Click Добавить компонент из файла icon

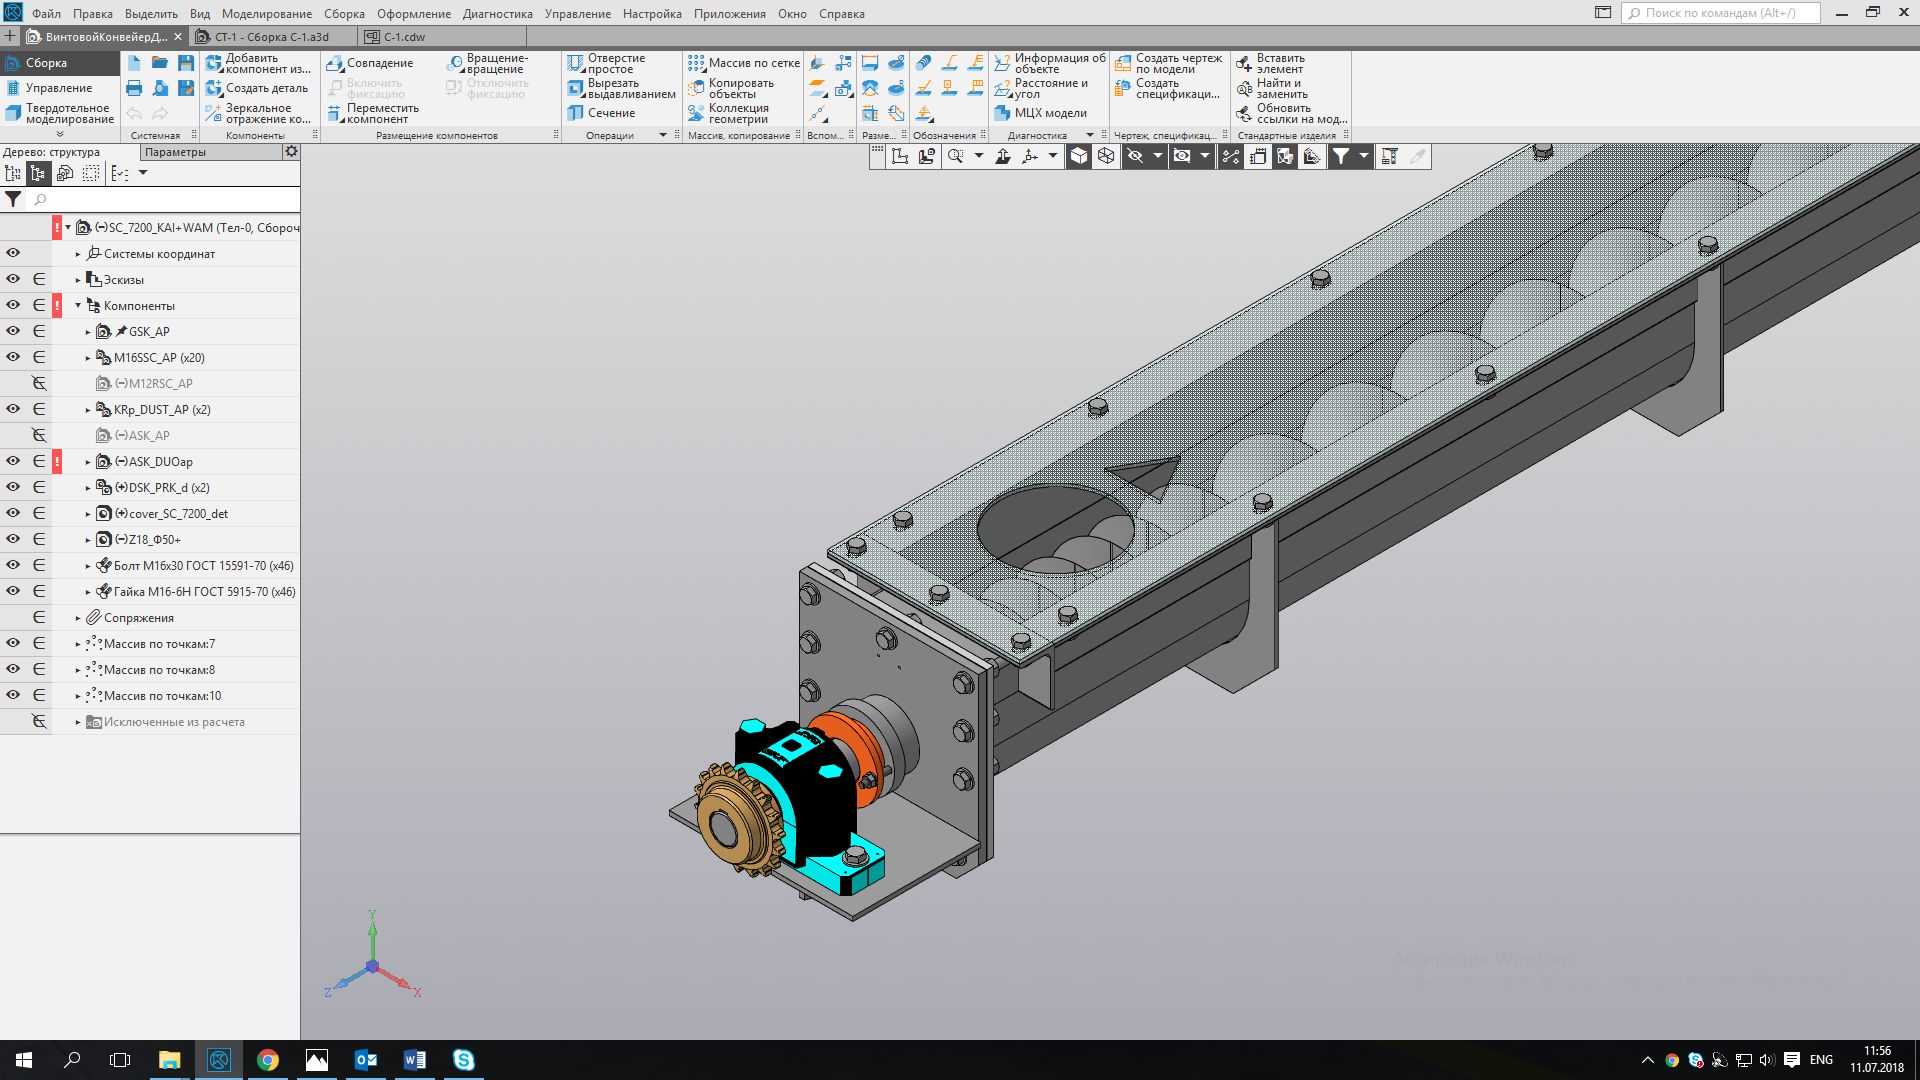coord(214,63)
